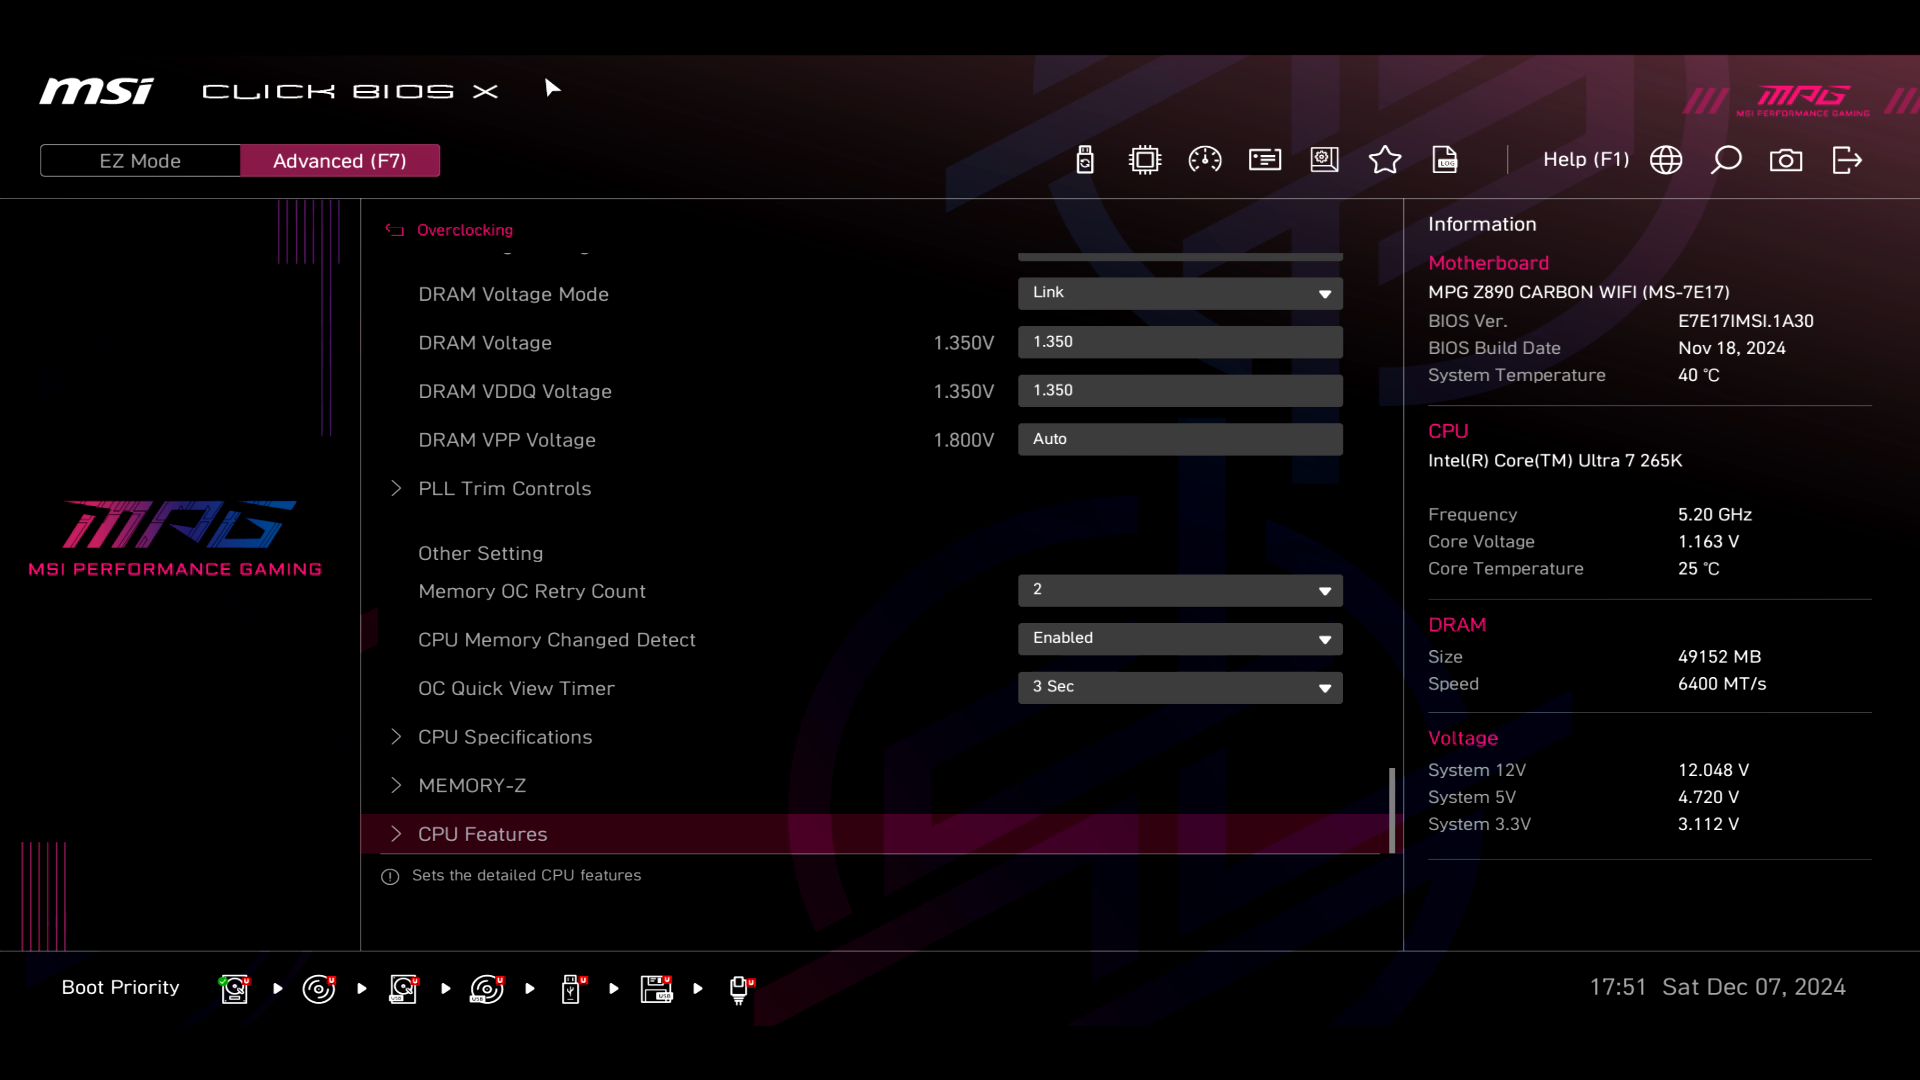Open the OC Quick View Timer dropdown

click(1180, 687)
